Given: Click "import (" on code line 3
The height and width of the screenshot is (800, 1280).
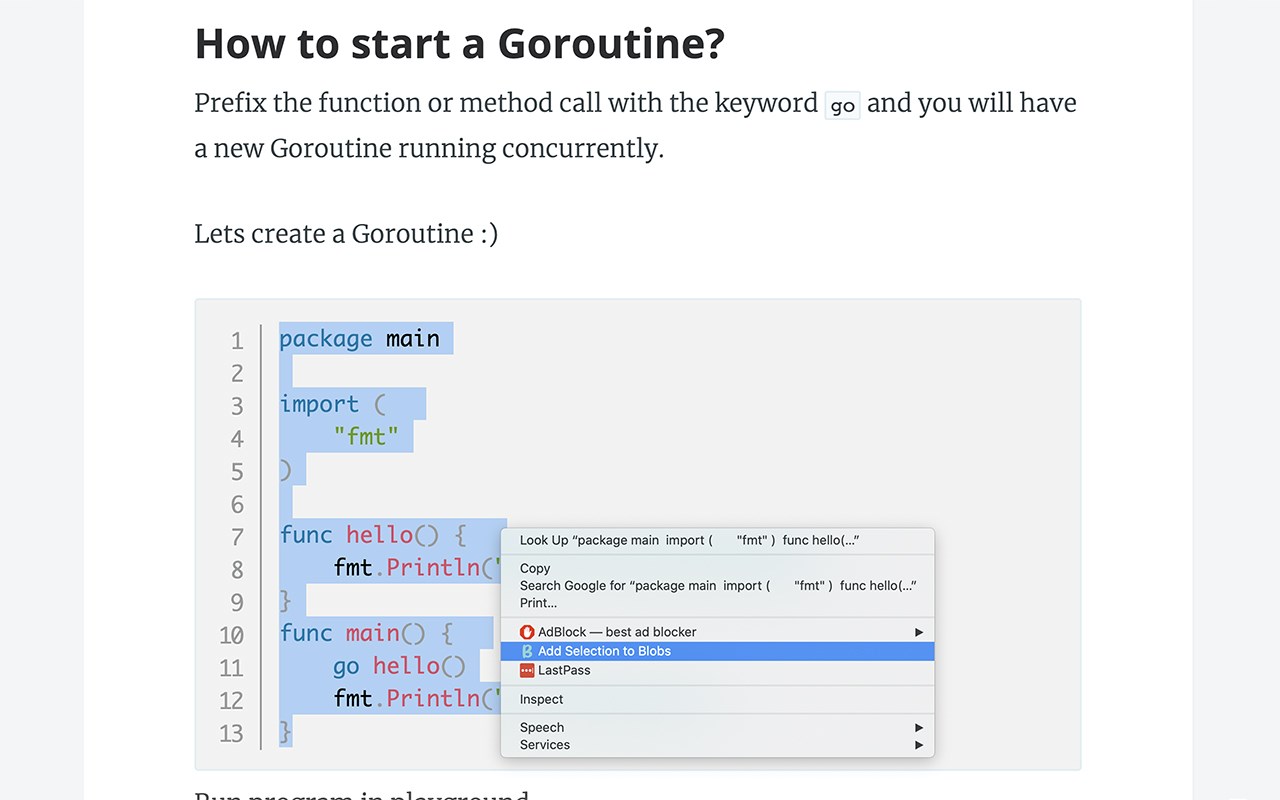Looking at the screenshot, I should (332, 404).
